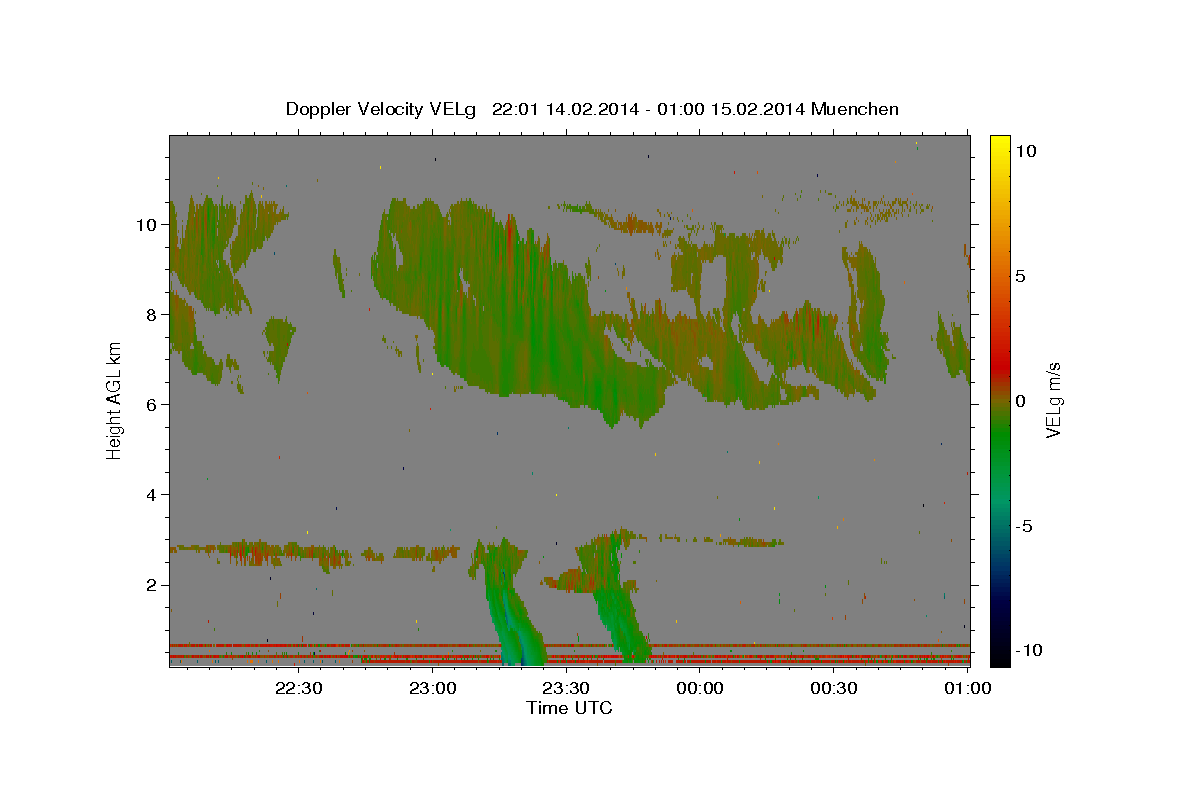The image size is (1200, 800).
Task: Click the height tick label 4
Action: [154, 495]
